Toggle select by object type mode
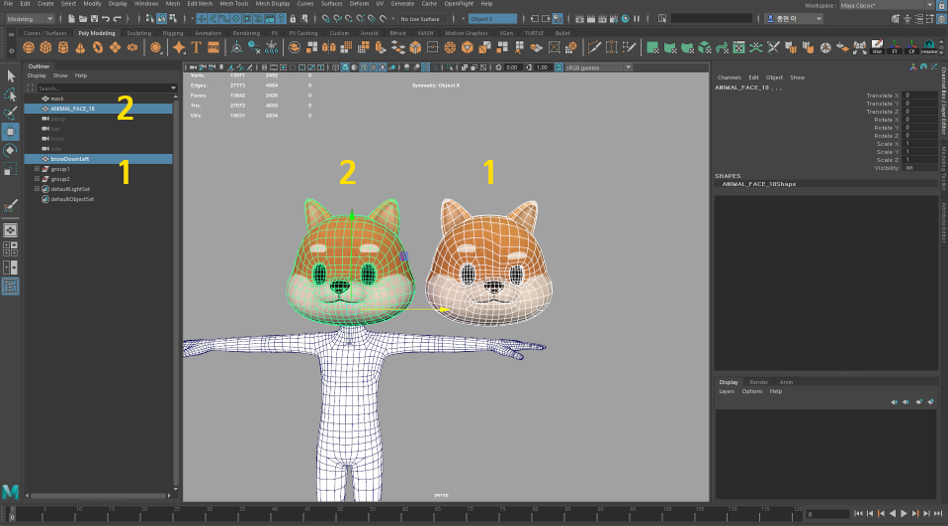Viewport: 948px width, 526px height. (x=161, y=19)
